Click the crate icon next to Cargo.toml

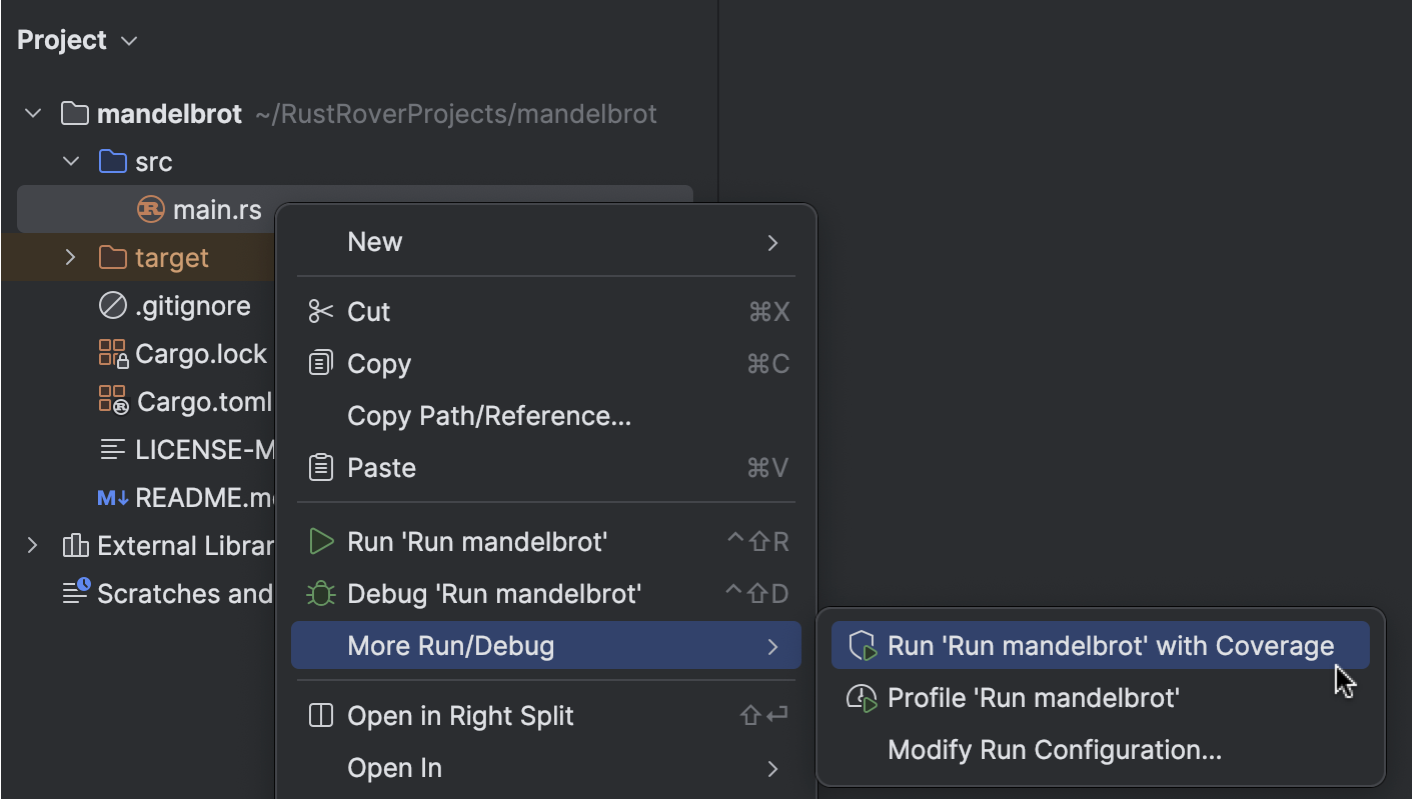coord(113,401)
